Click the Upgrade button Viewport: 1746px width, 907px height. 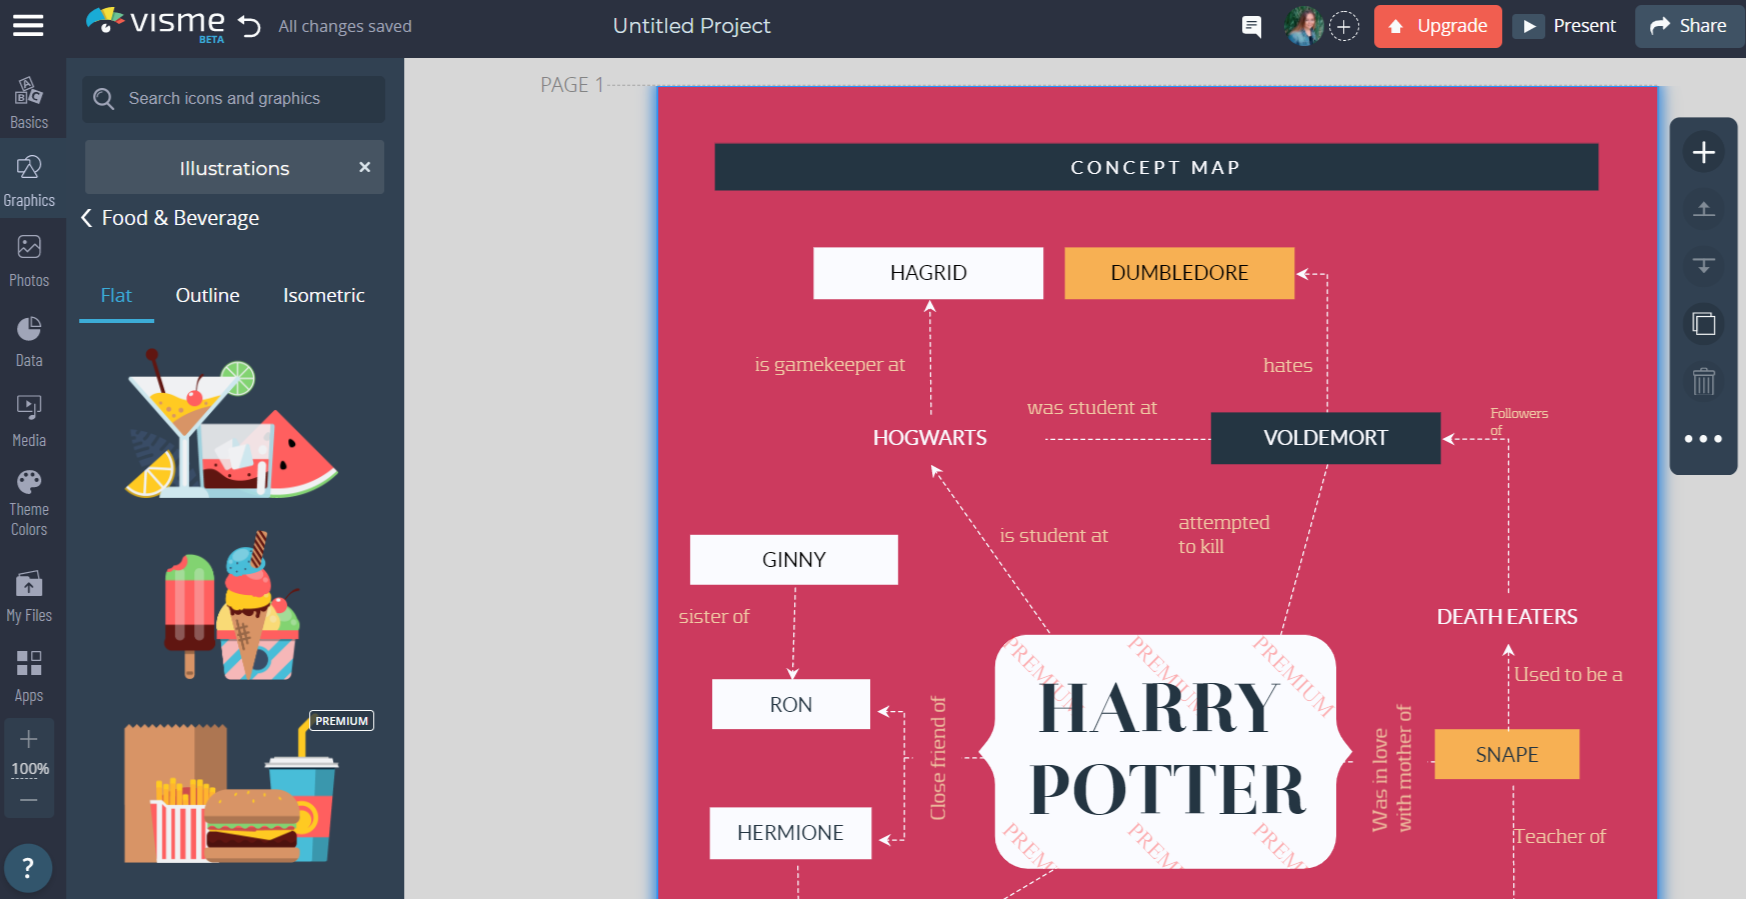[1437, 26]
